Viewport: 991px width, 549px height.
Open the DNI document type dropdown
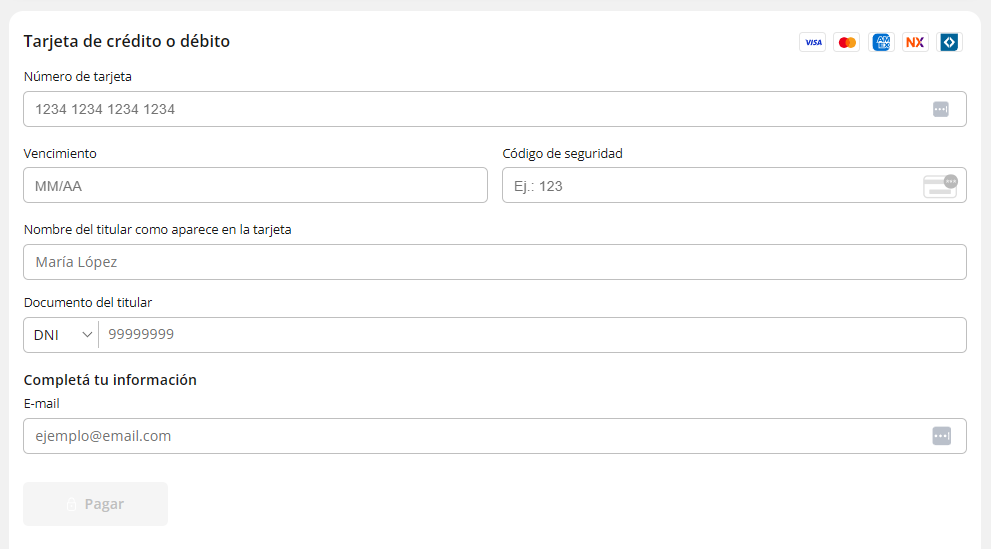tap(62, 335)
